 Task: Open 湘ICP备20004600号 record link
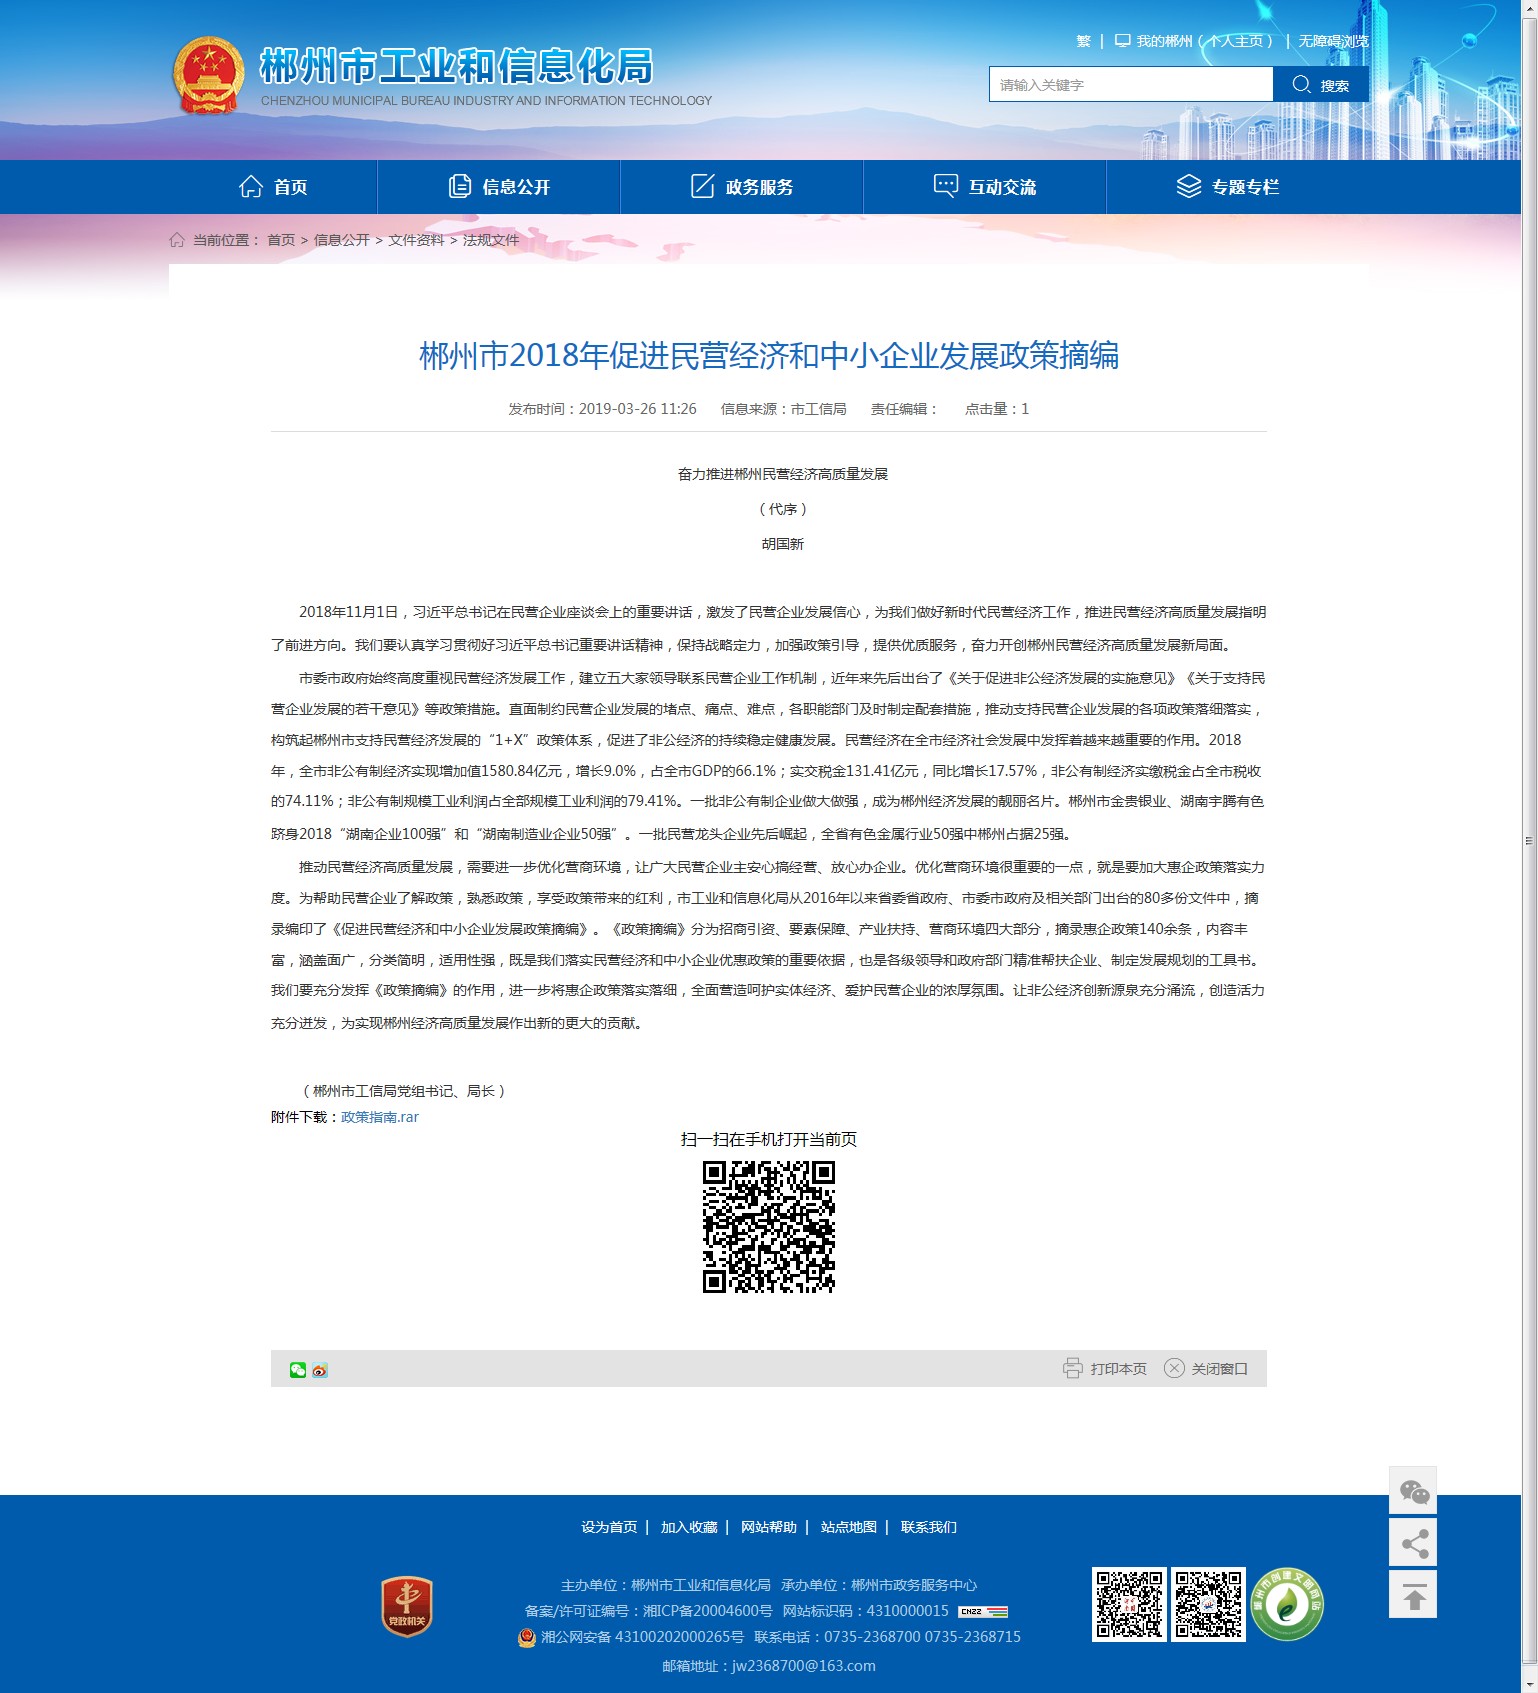click(708, 1611)
